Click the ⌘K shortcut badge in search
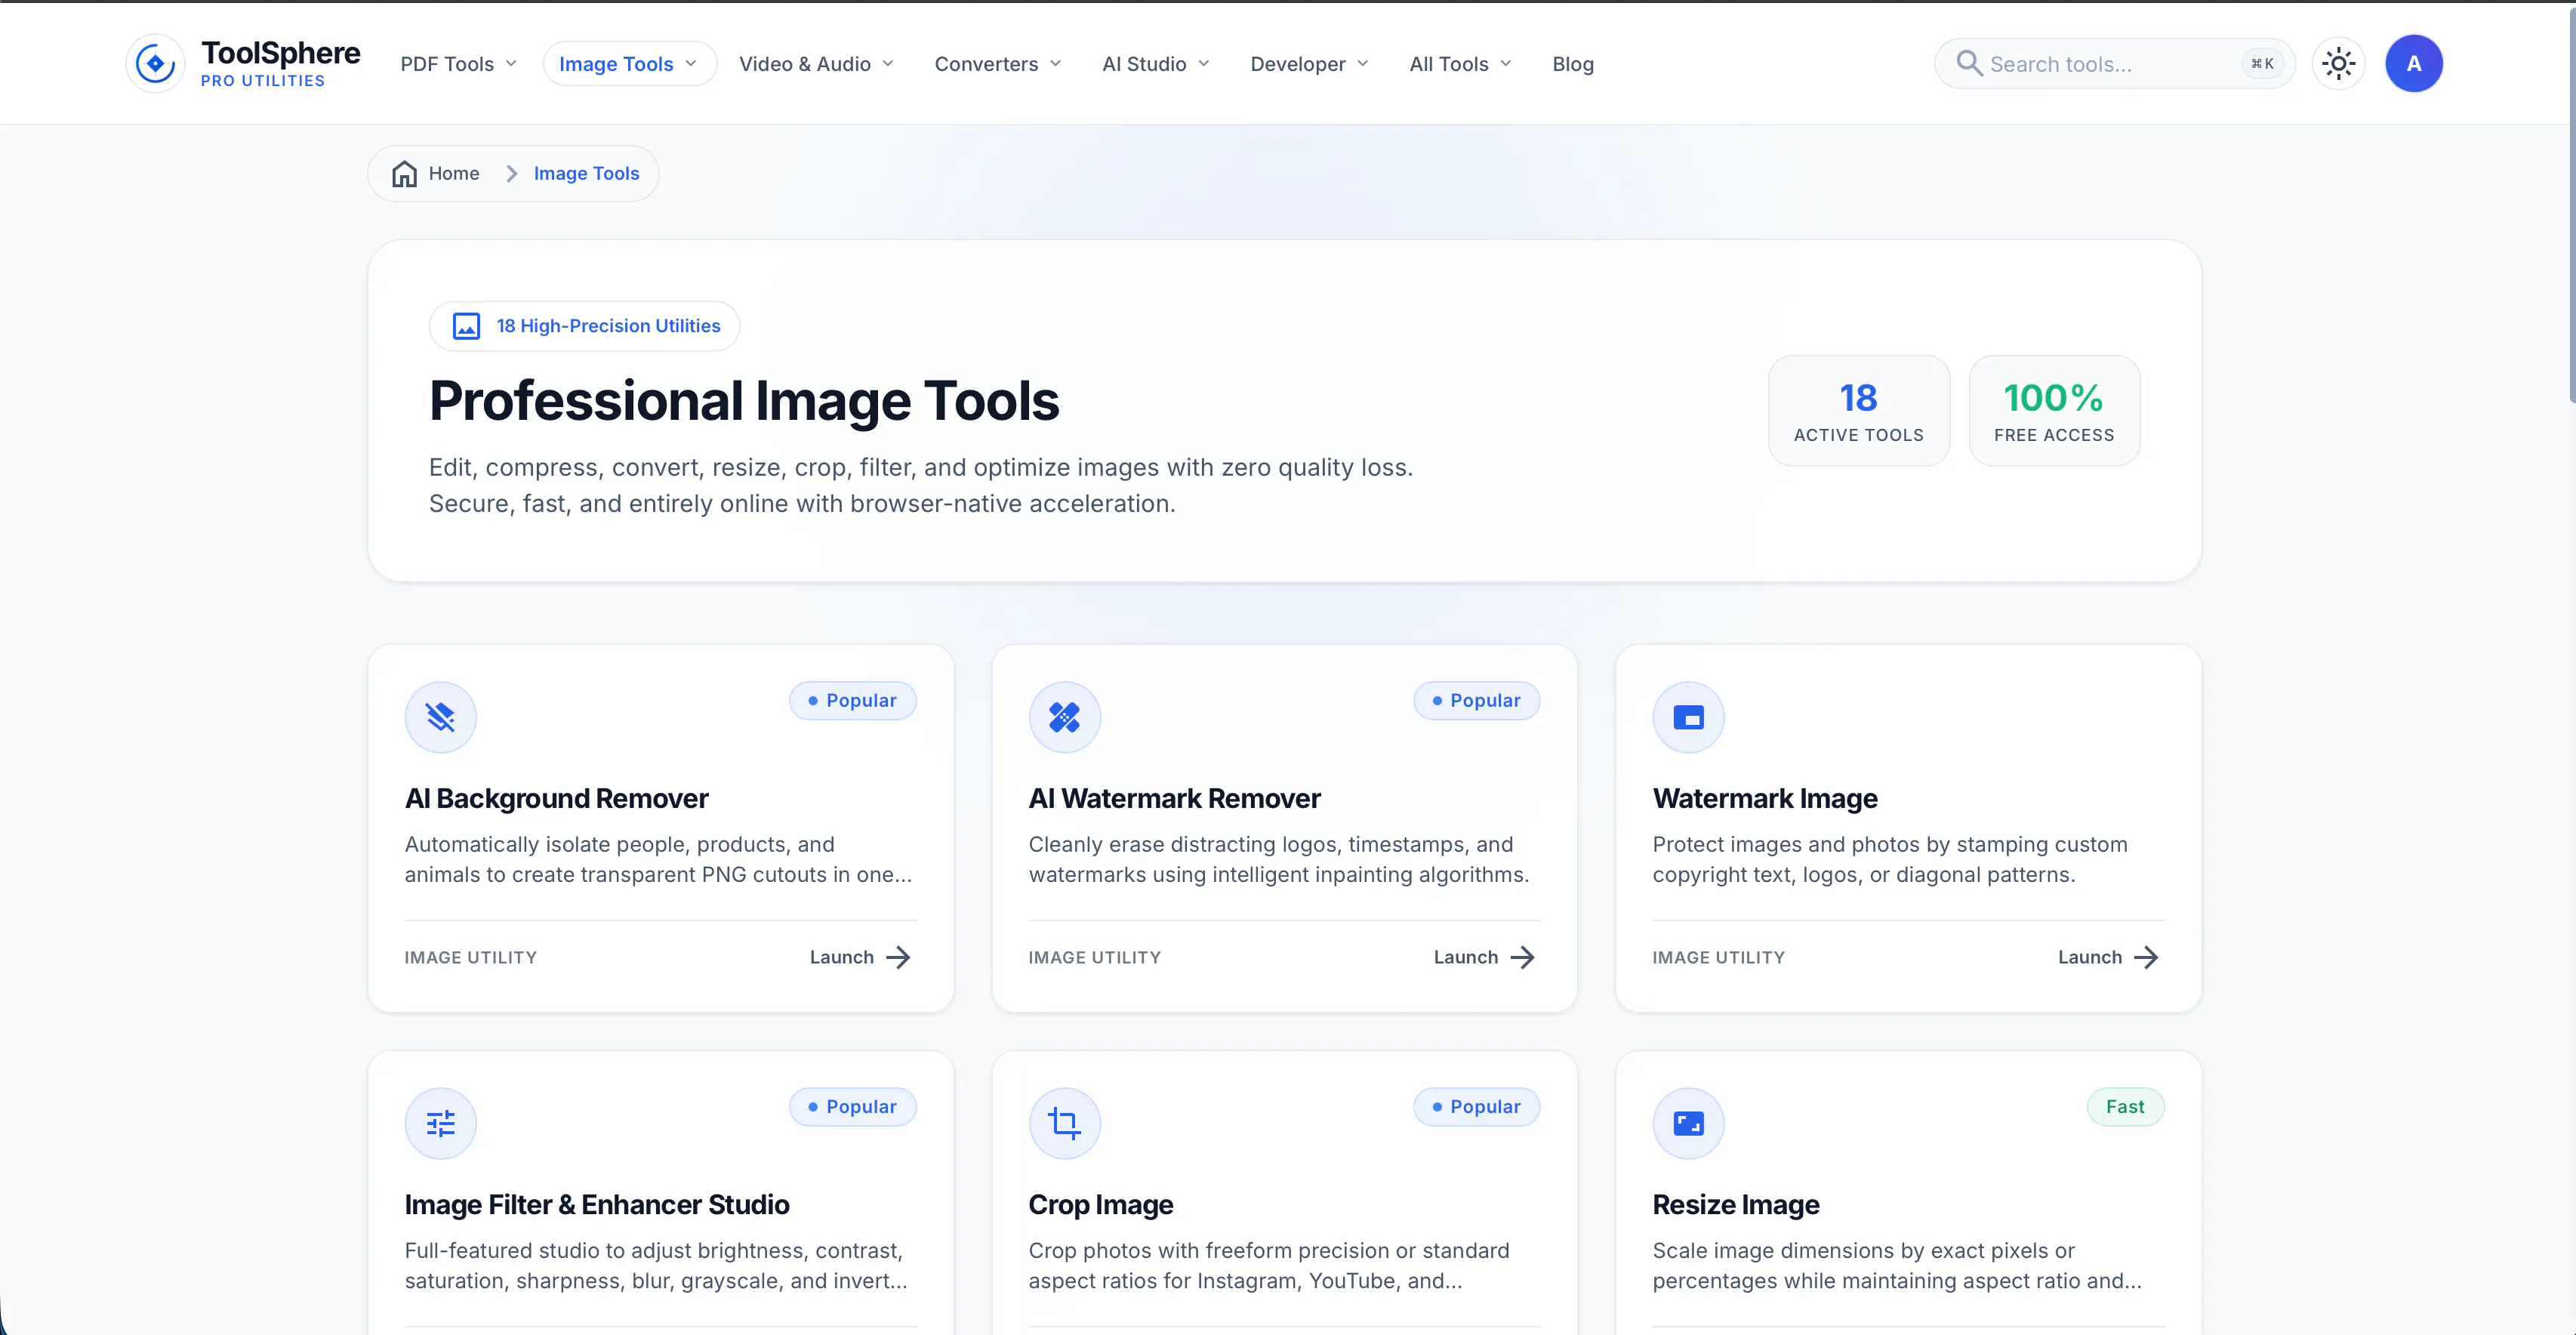 (x=2262, y=64)
